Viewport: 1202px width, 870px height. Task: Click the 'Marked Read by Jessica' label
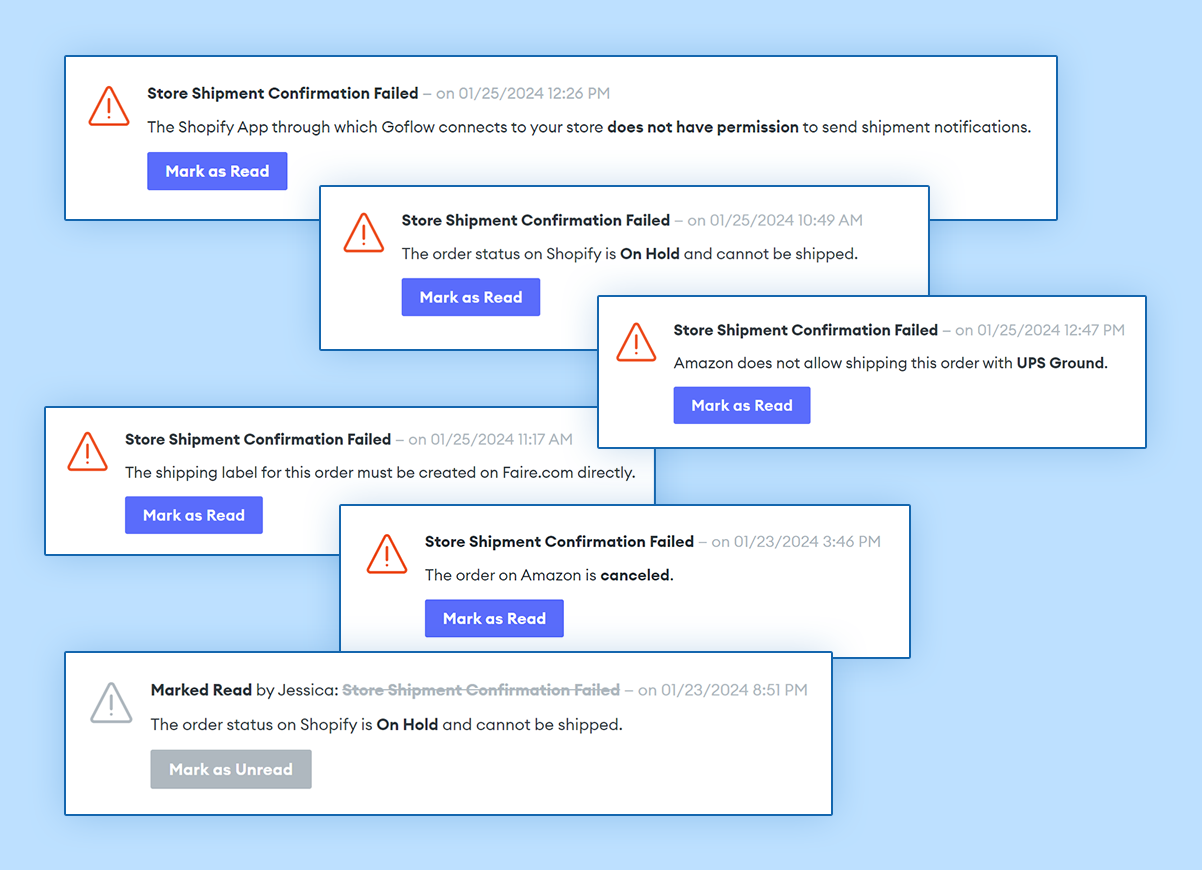click(244, 690)
